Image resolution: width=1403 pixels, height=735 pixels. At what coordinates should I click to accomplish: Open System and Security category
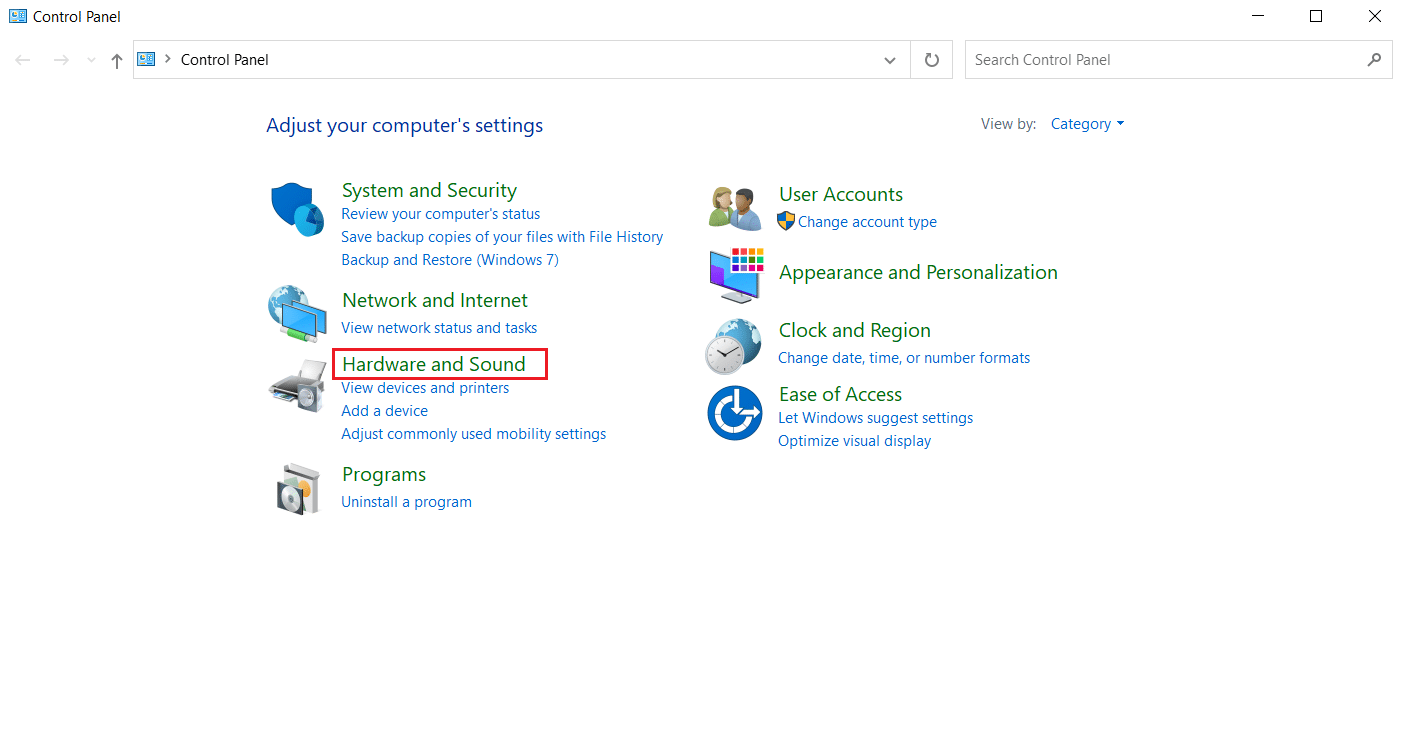pyautogui.click(x=429, y=190)
